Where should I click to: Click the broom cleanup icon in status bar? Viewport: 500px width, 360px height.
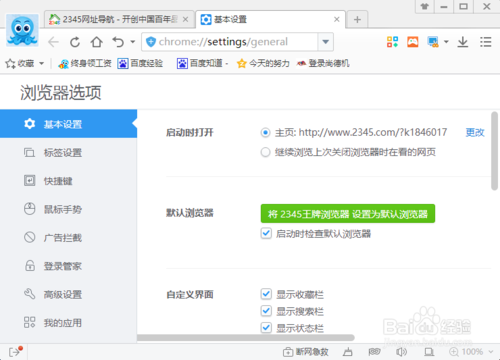[348, 352]
